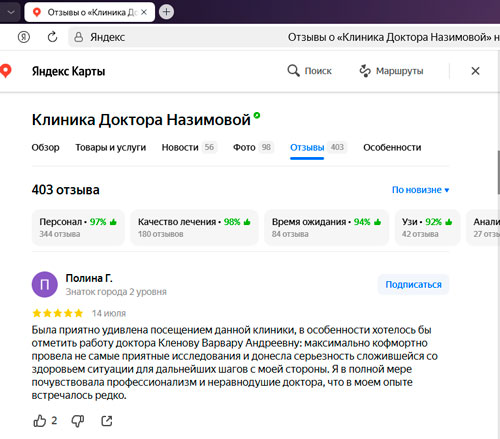Click Знаток города 2 уровня label

pyautogui.click(x=116, y=292)
